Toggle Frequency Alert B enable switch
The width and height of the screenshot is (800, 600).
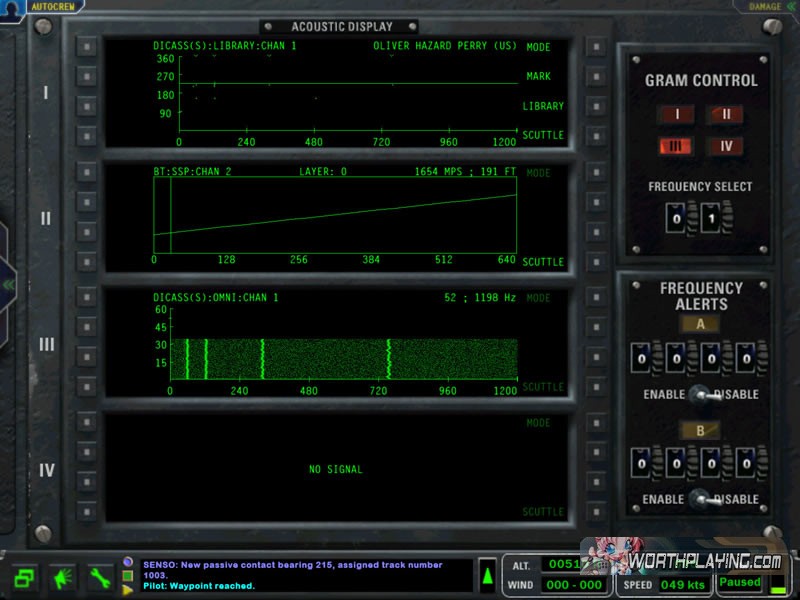[x=699, y=499]
